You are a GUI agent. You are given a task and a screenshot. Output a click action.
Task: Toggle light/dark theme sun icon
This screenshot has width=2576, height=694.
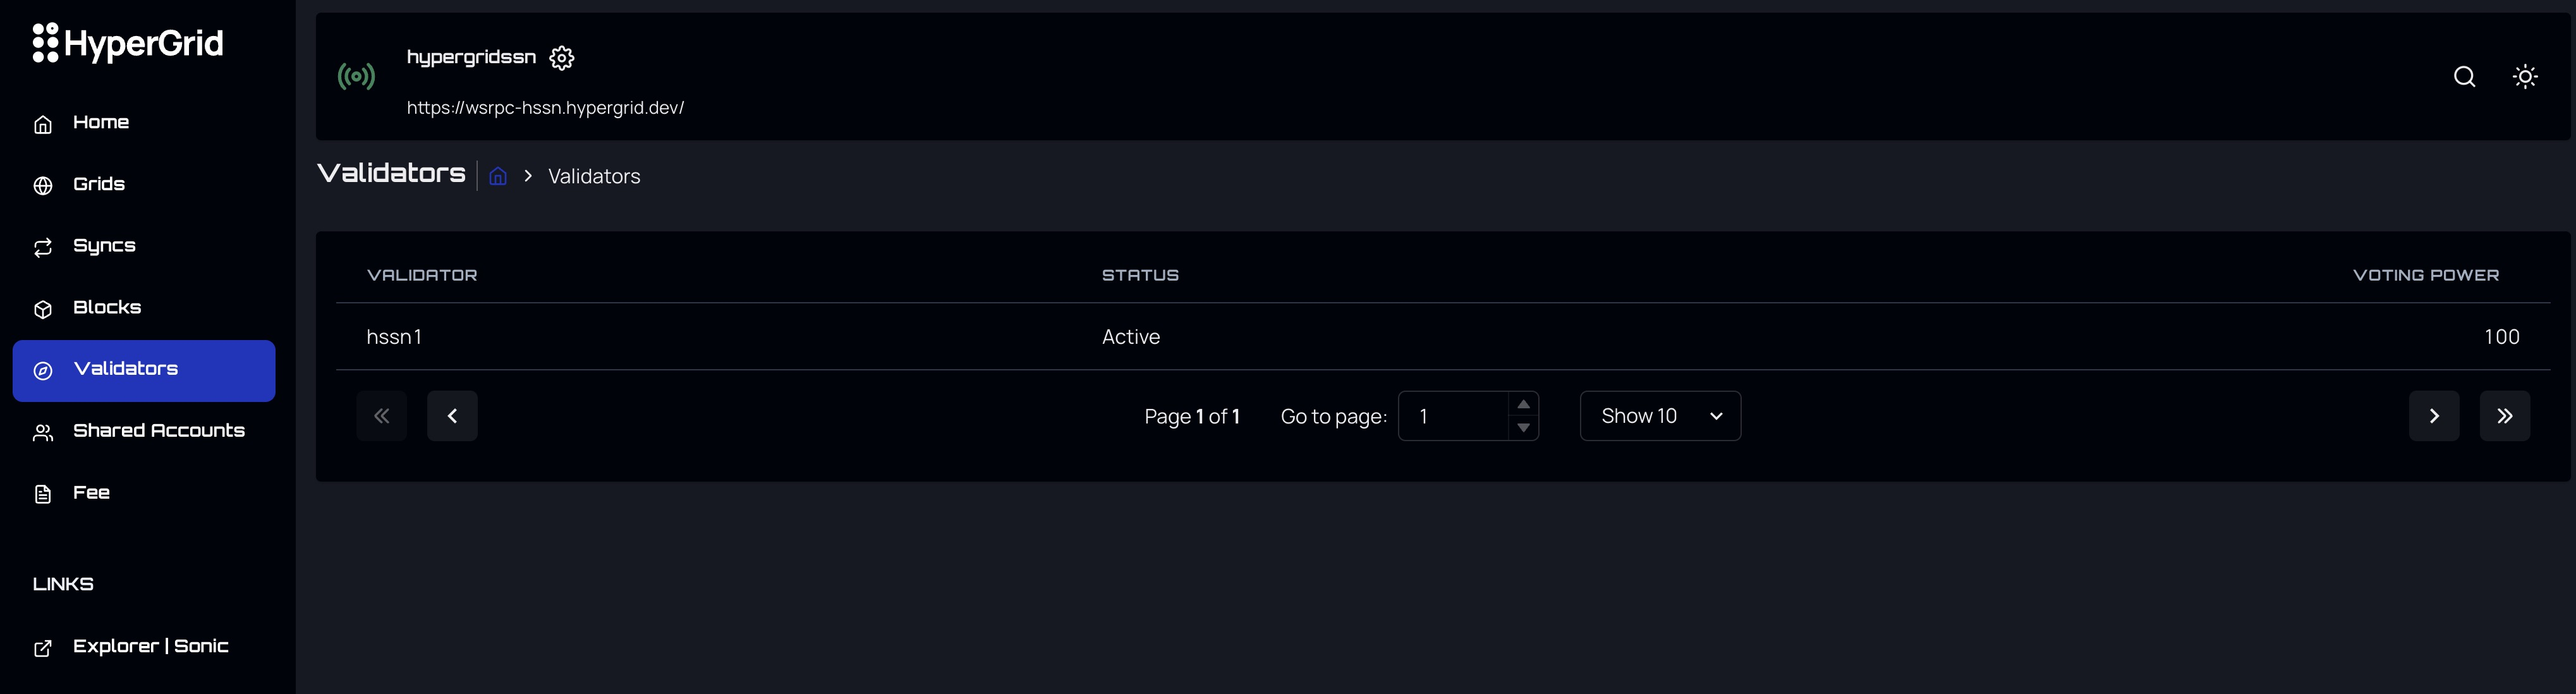tap(2525, 77)
